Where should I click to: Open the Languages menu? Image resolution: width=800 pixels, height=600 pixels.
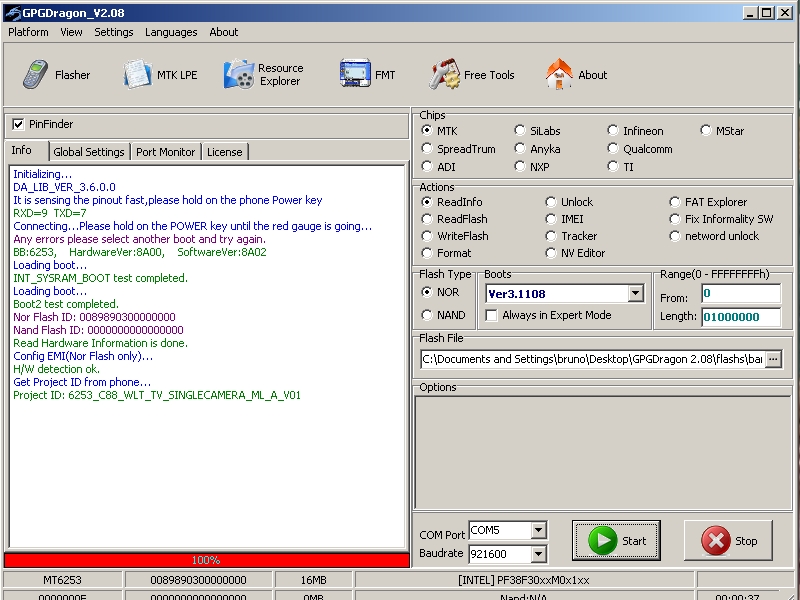(171, 32)
